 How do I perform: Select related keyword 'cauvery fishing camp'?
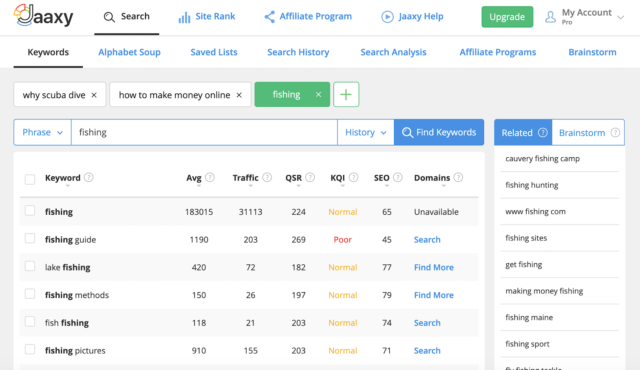542,159
